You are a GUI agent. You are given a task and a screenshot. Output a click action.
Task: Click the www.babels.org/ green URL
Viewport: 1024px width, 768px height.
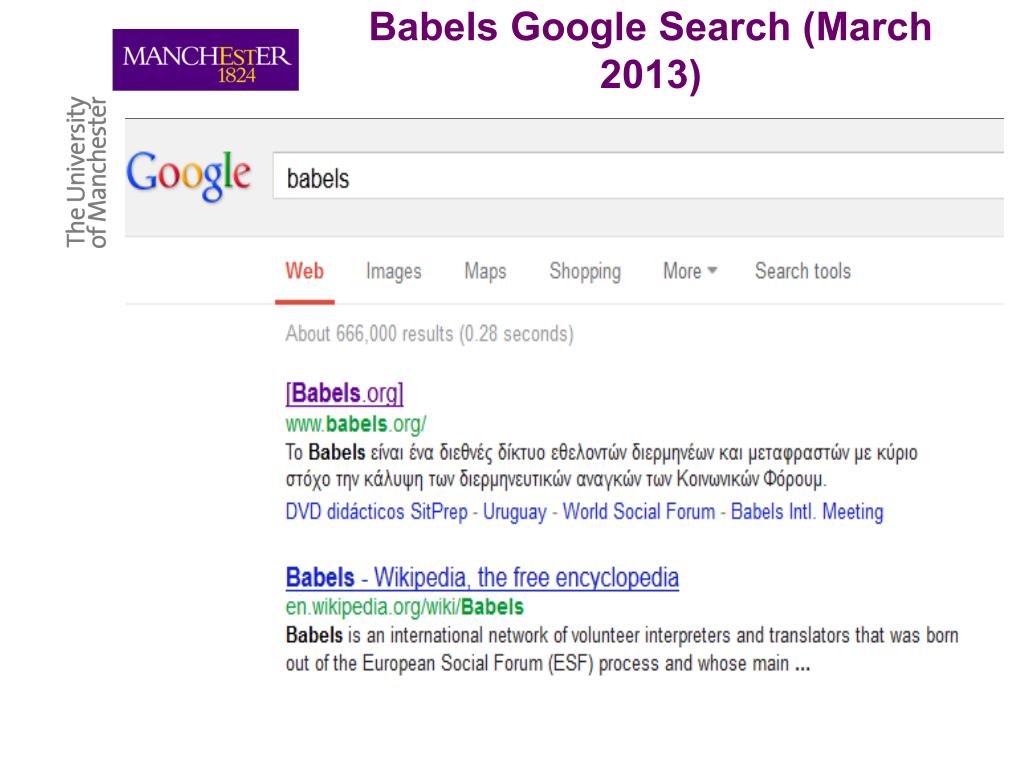[356, 424]
